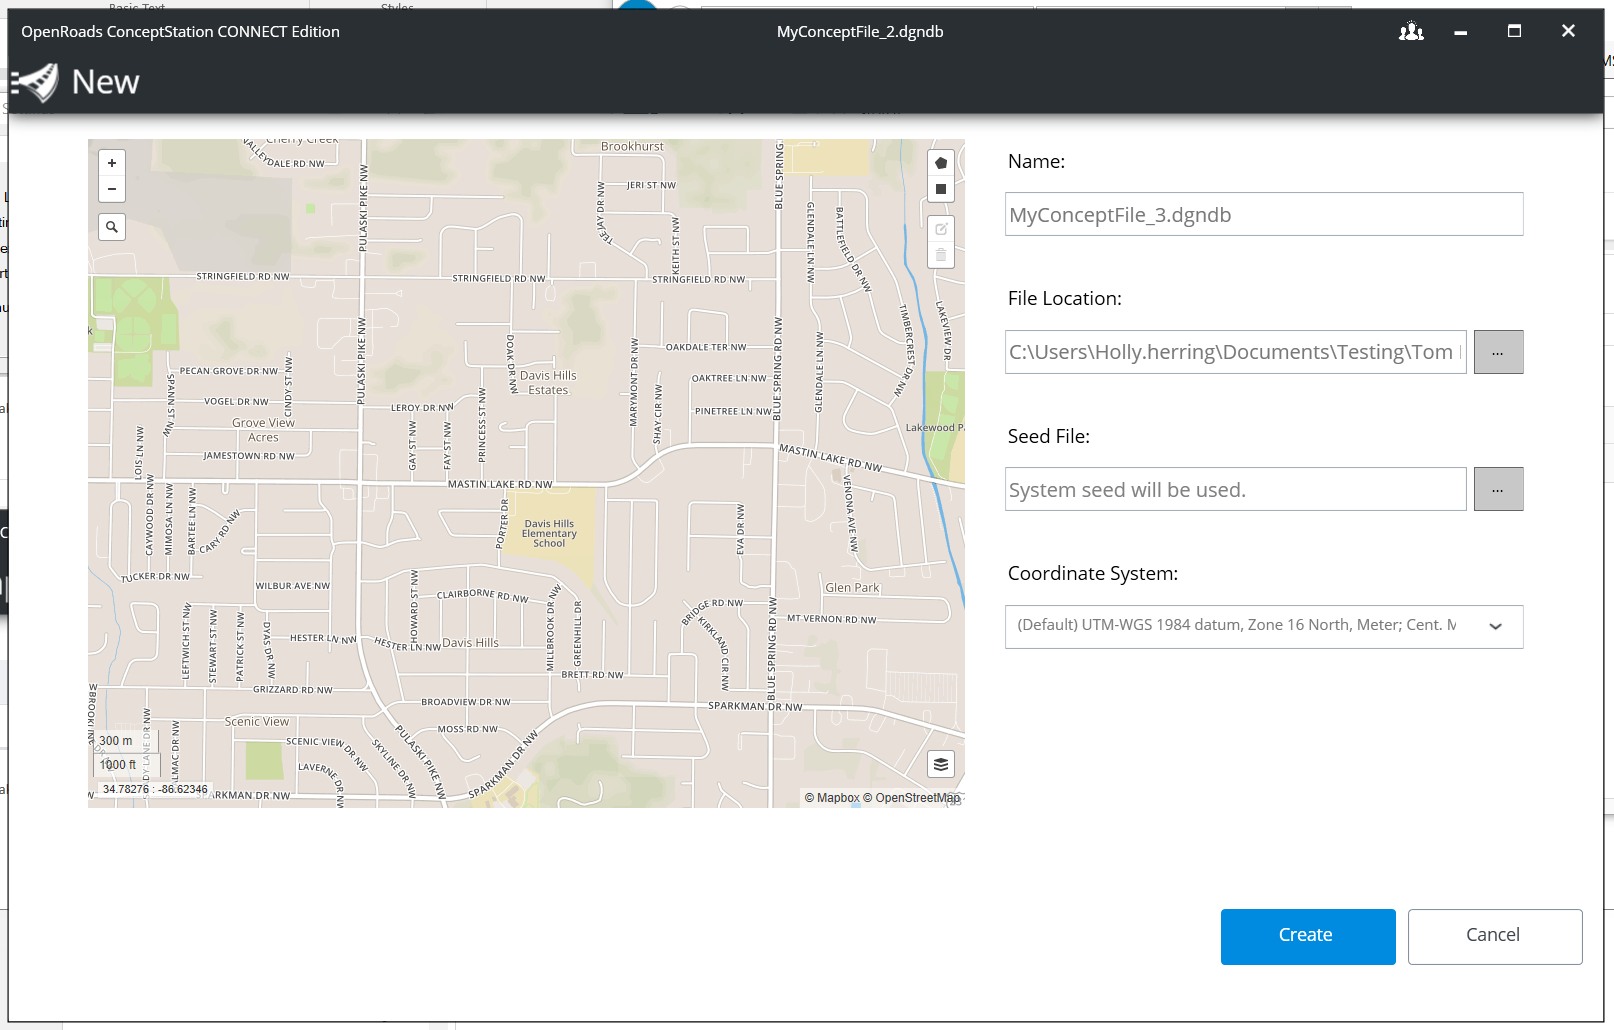This screenshot has height=1030, width=1614.
Task: Zoom out on the map
Action: pyautogui.click(x=112, y=189)
